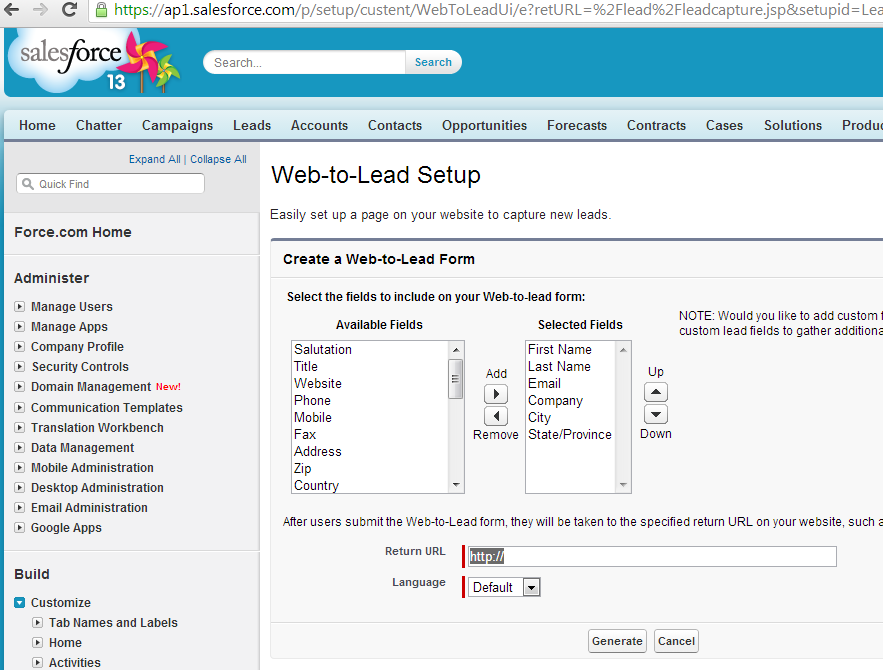Expand the Home item under Customize
This screenshot has height=670, width=883.
point(37,642)
